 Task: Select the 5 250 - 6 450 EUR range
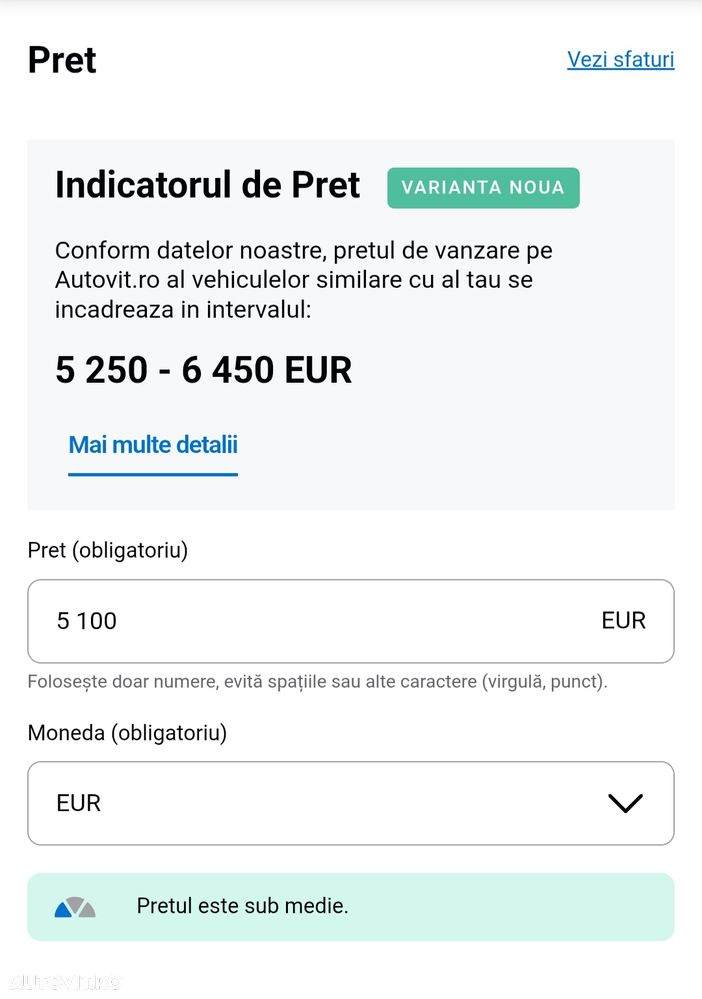click(204, 370)
